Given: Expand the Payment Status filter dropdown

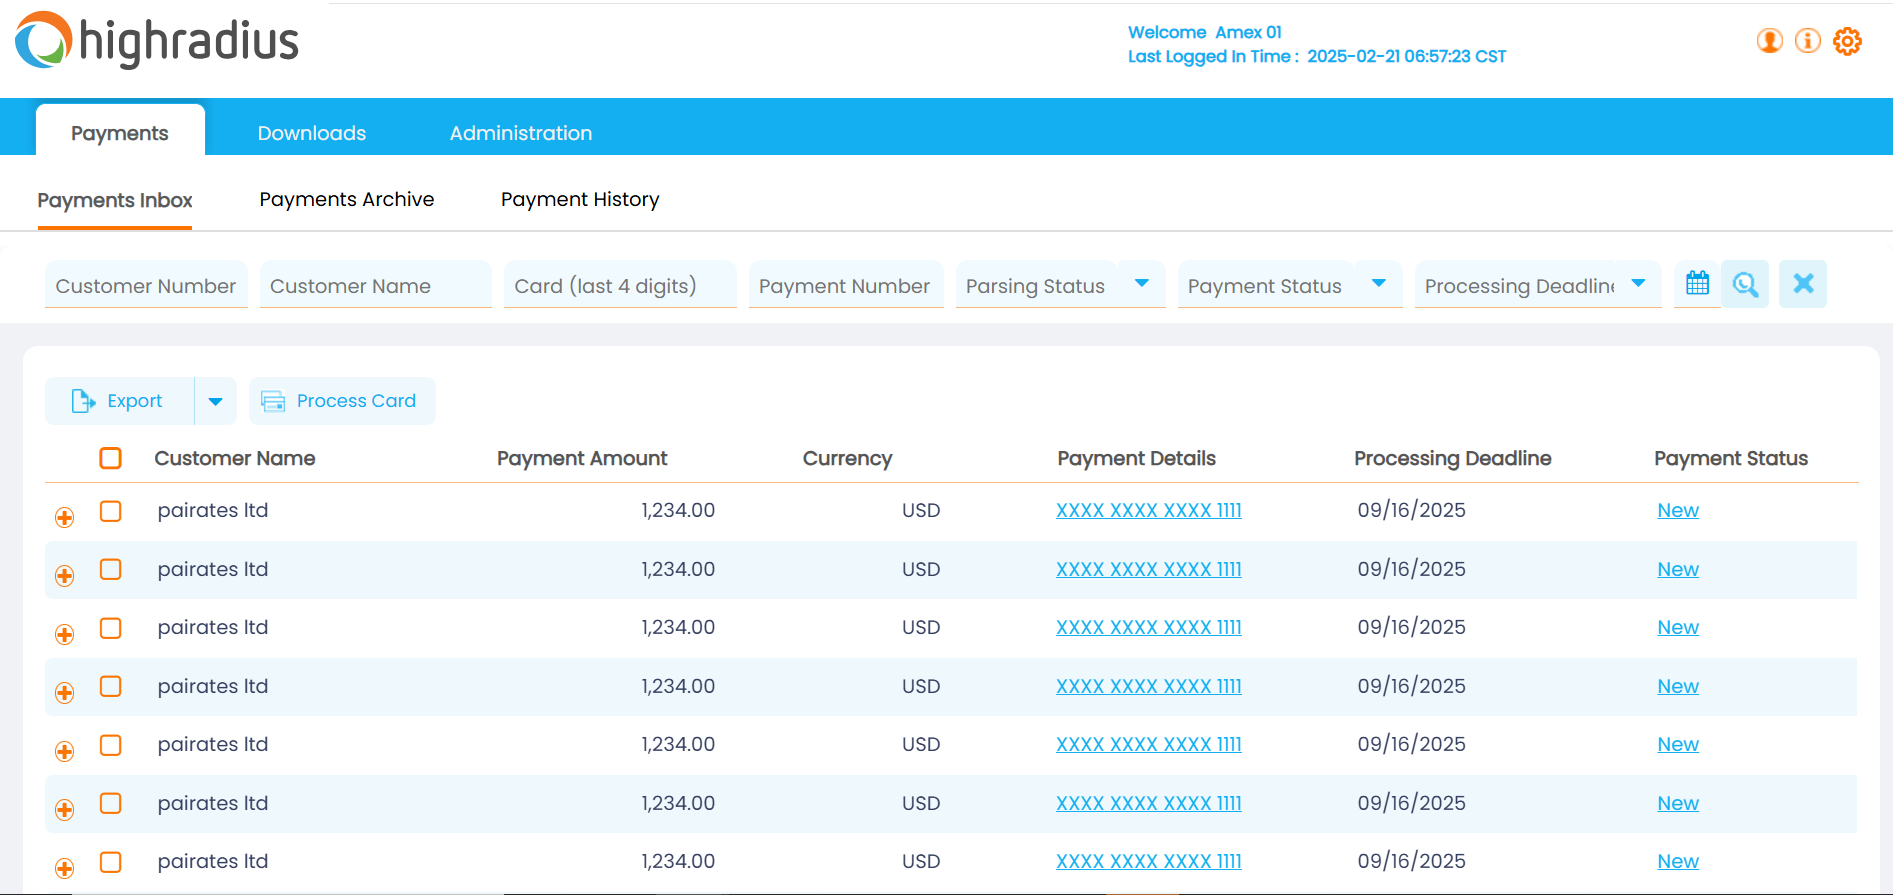Looking at the screenshot, I should [x=1378, y=284].
